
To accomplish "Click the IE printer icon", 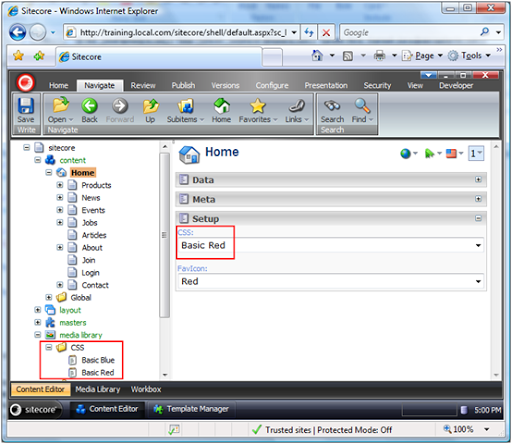I will click(x=379, y=55).
